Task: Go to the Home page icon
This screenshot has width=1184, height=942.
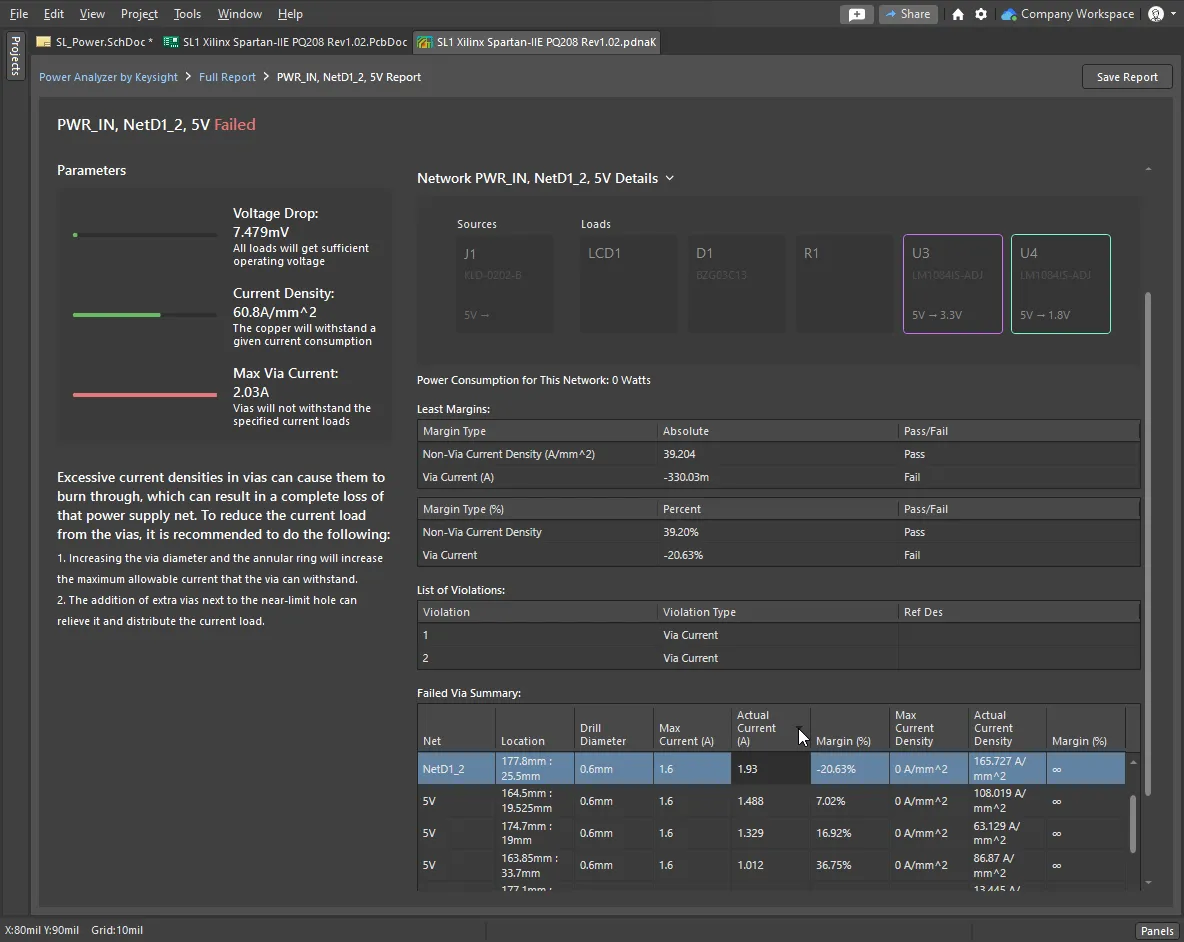Action: click(x=958, y=14)
